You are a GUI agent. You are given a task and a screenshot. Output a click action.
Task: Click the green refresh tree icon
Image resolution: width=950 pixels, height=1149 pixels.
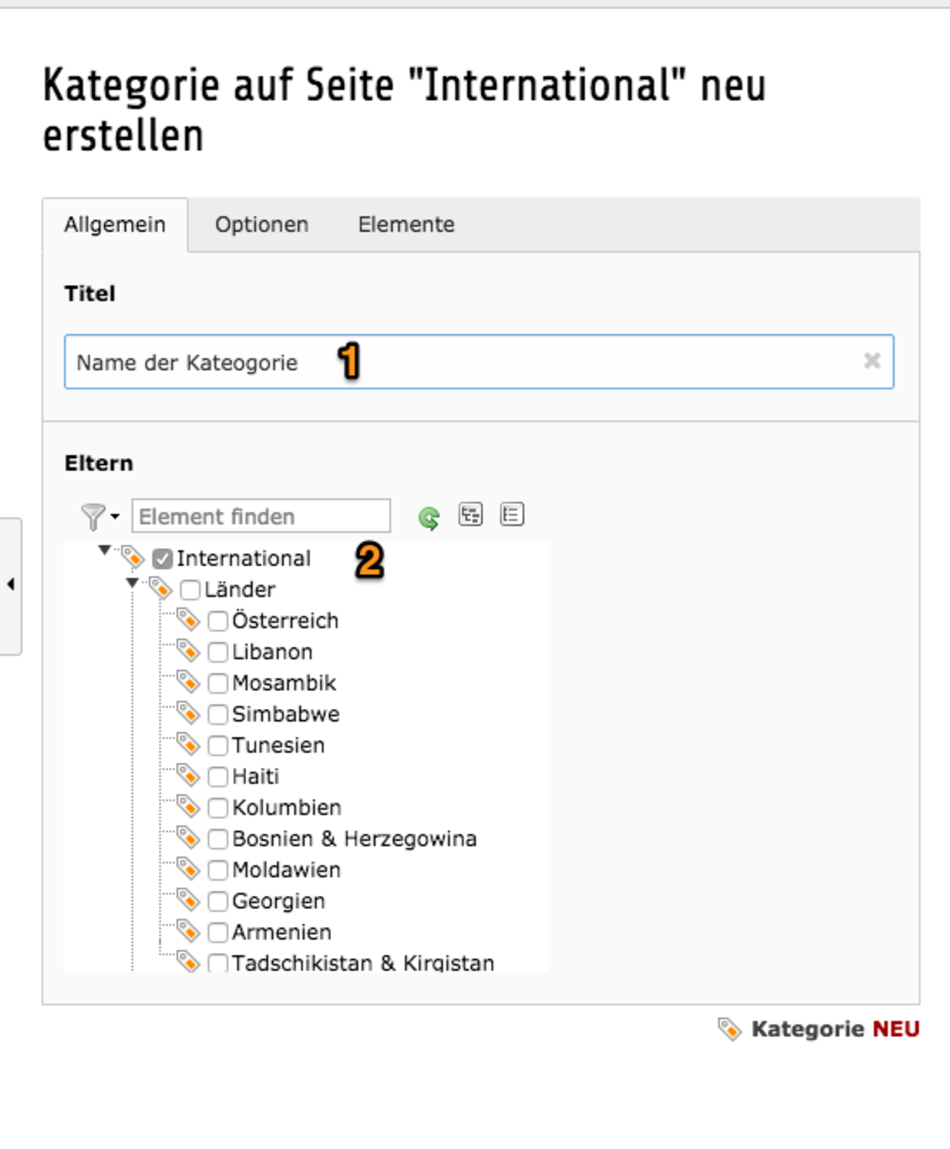(x=429, y=518)
